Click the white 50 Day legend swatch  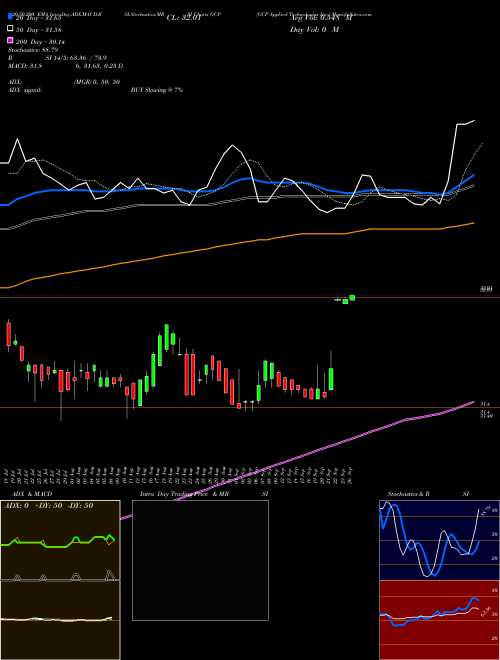(11, 28)
